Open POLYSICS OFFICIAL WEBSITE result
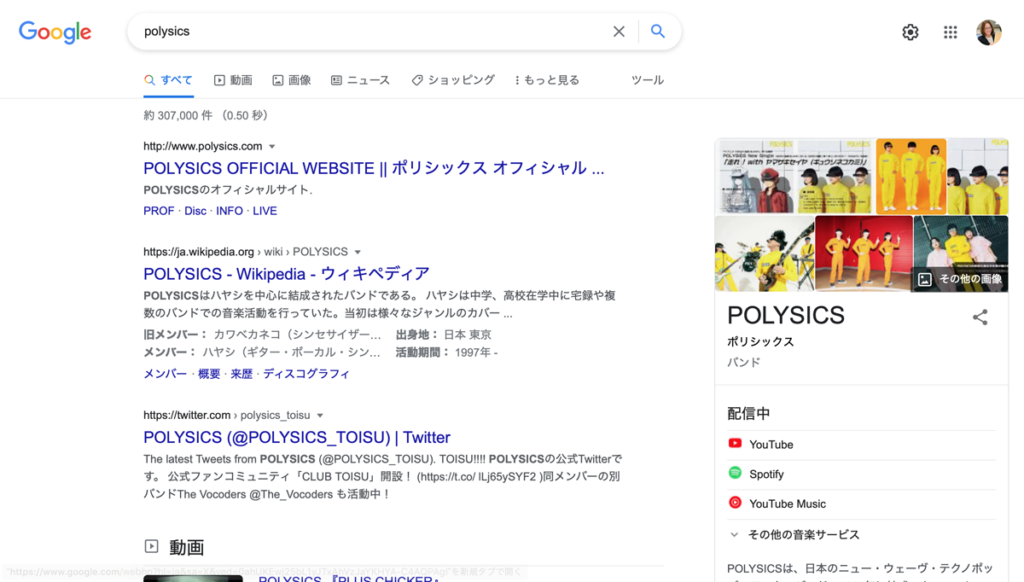1024x582 pixels. click(x=374, y=168)
